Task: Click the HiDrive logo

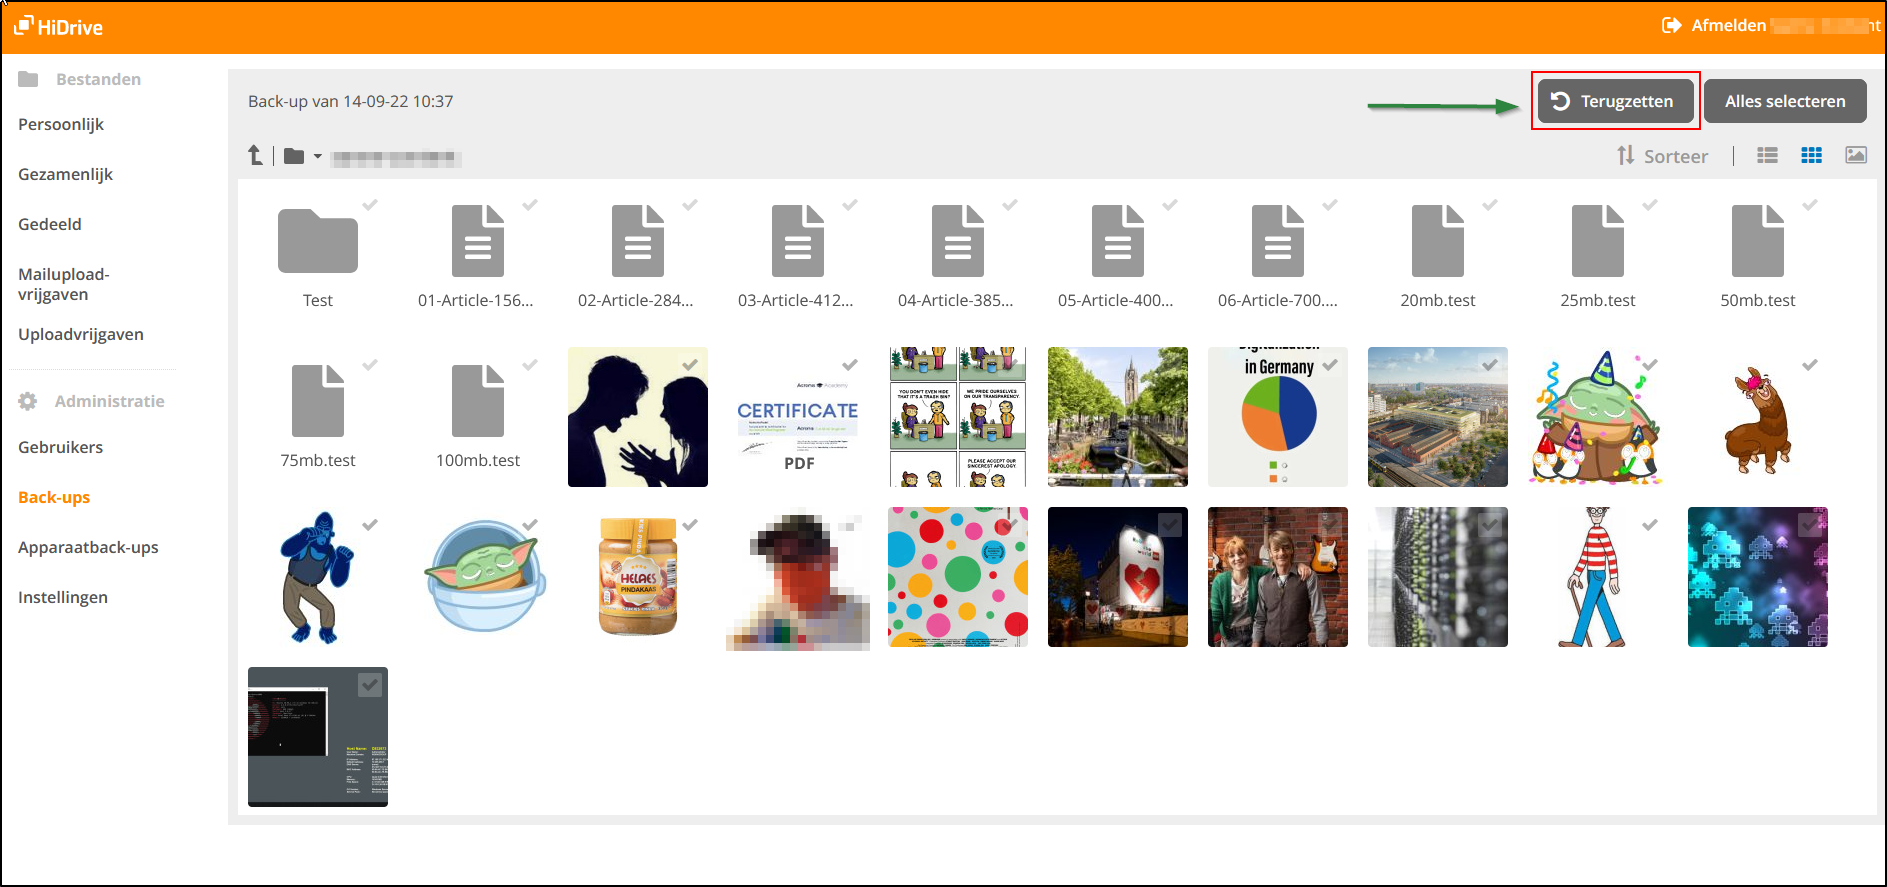Action: coord(58,27)
